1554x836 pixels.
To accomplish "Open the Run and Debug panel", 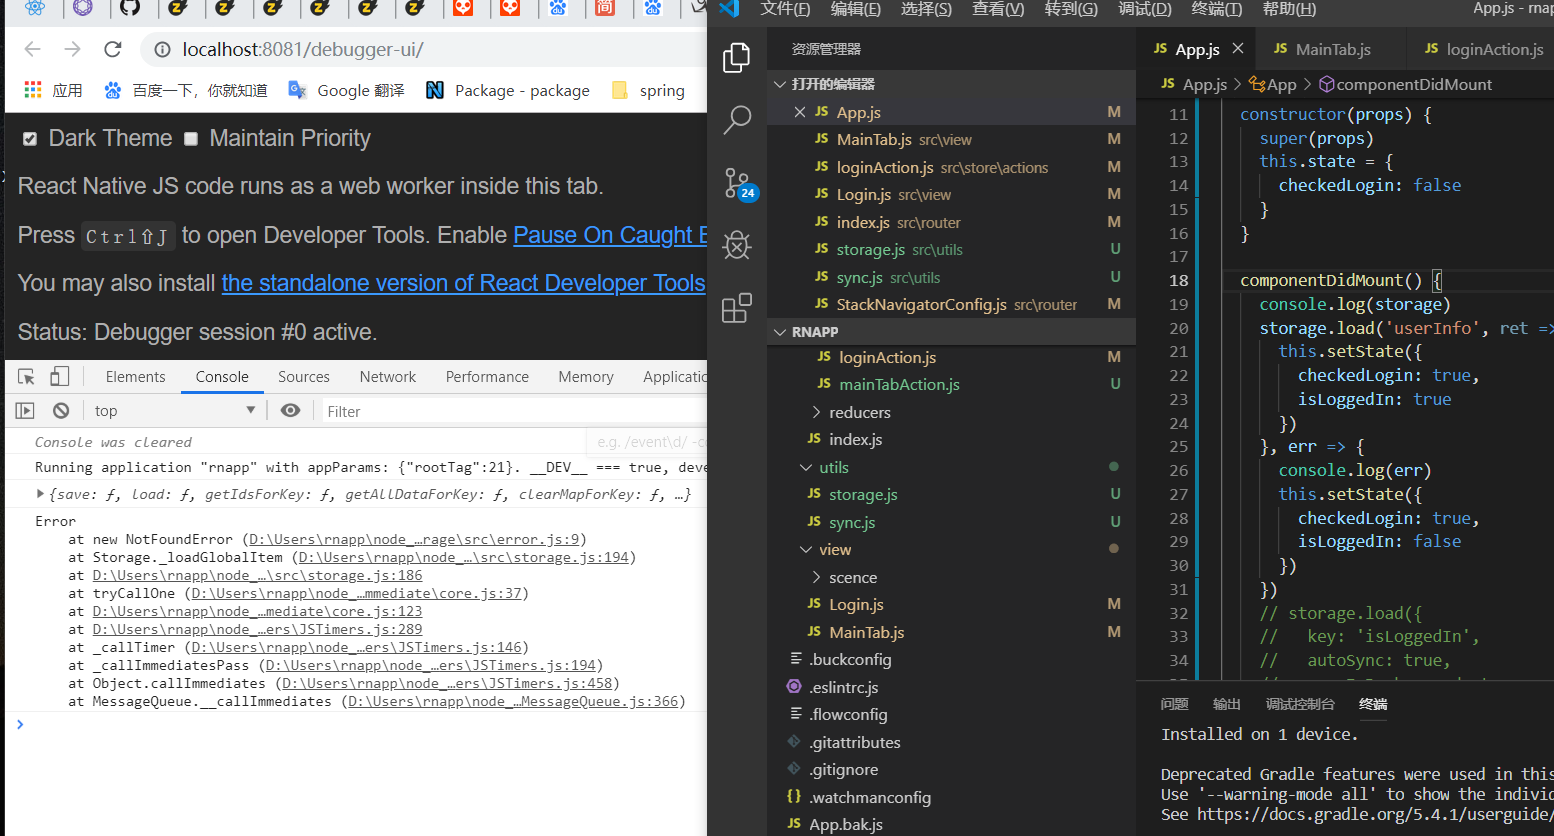I will tap(736, 245).
